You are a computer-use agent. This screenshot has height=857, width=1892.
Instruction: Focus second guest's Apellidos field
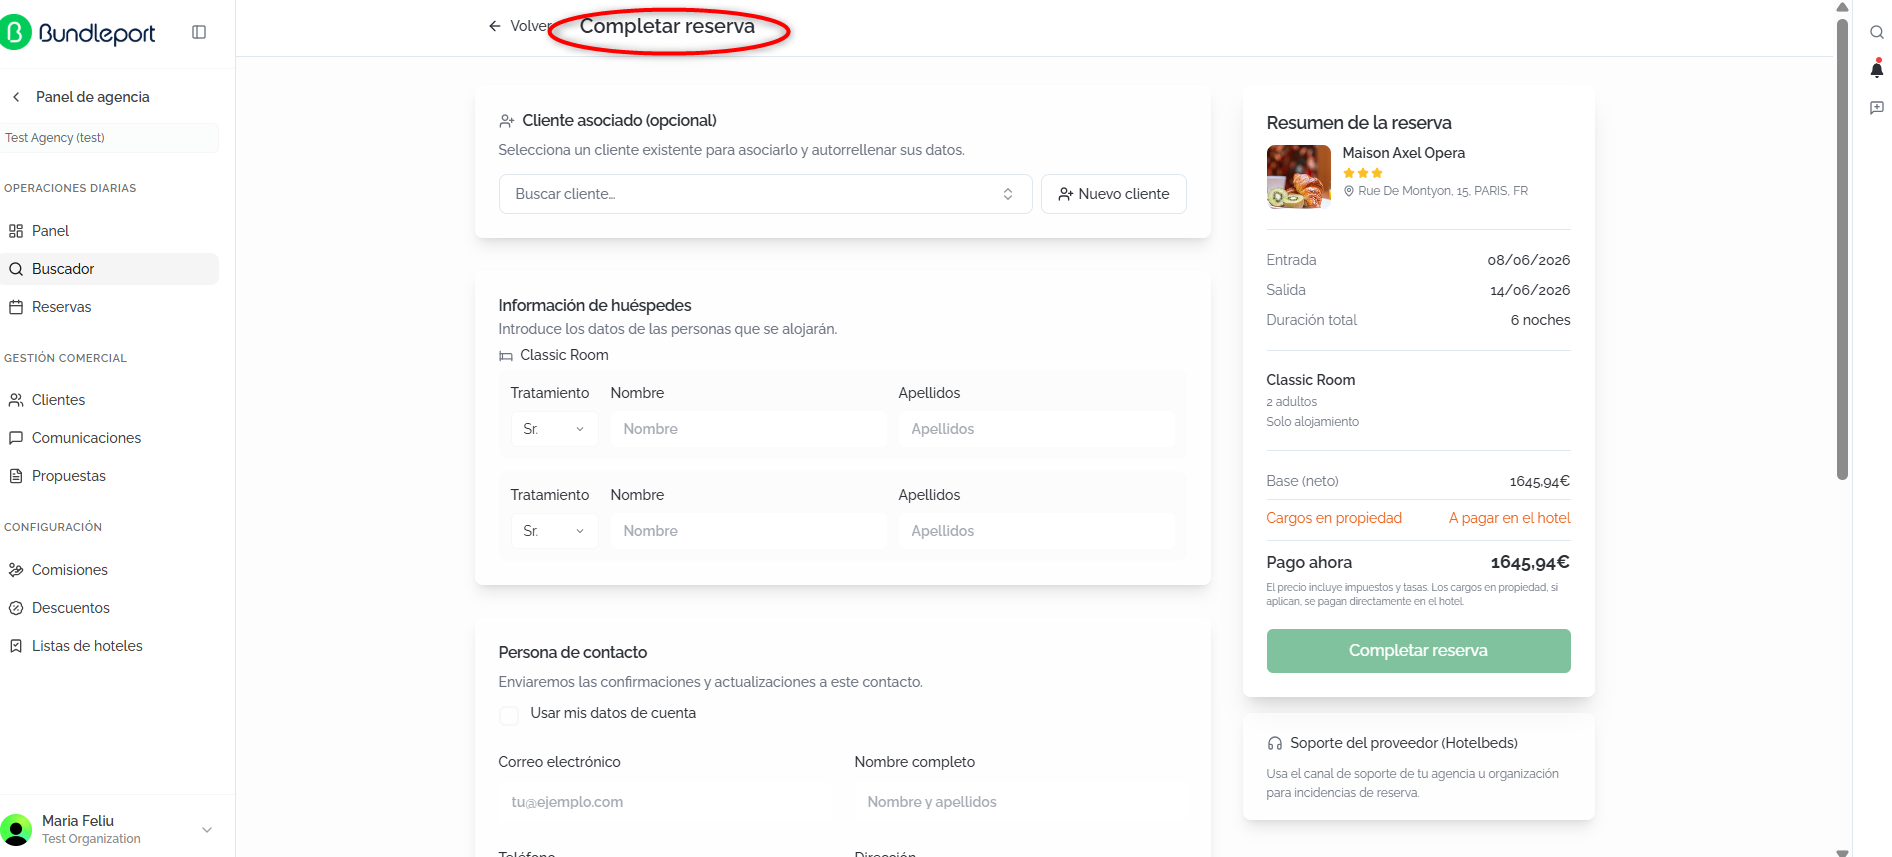coord(1036,531)
